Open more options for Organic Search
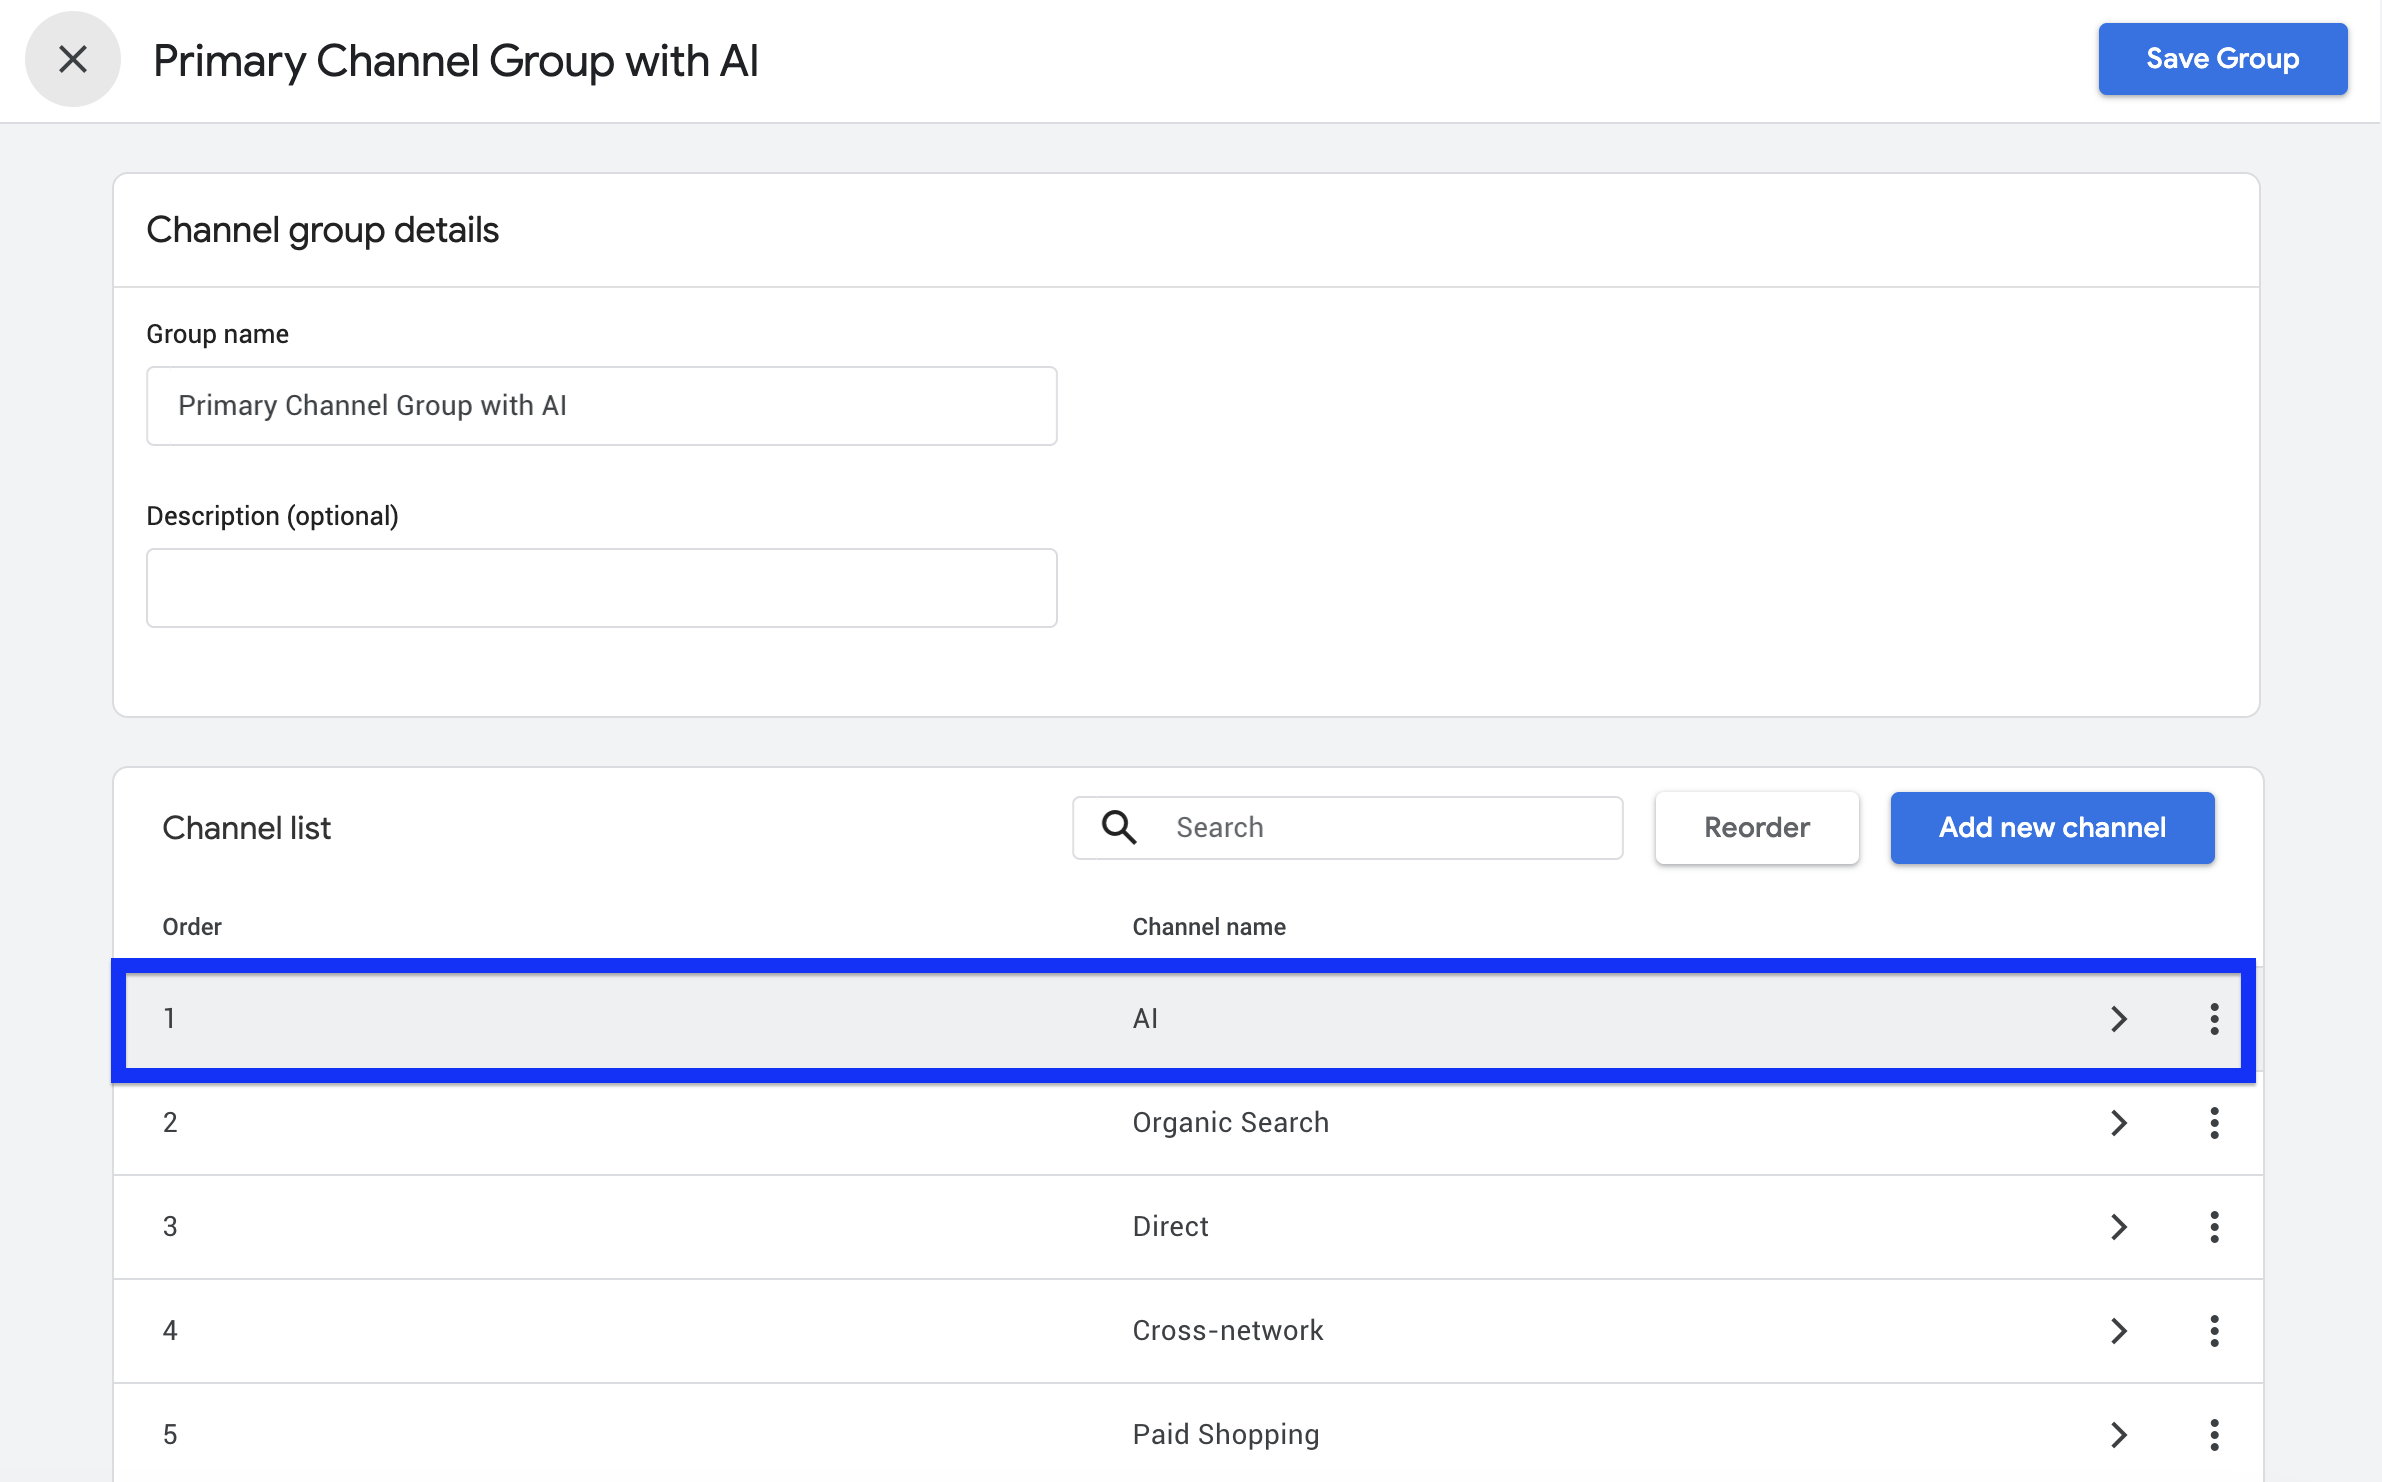The width and height of the screenshot is (2382, 1482). pos(2214,1122)
